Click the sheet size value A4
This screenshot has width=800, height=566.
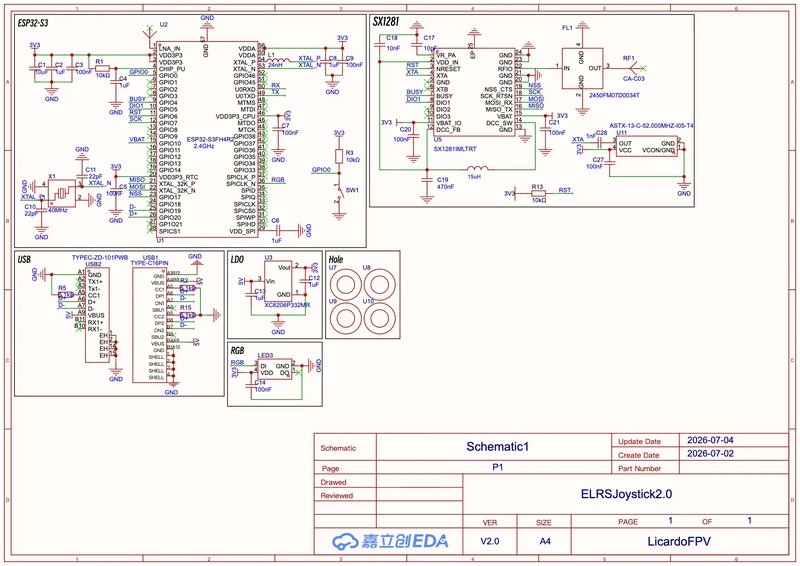[545, 541]
